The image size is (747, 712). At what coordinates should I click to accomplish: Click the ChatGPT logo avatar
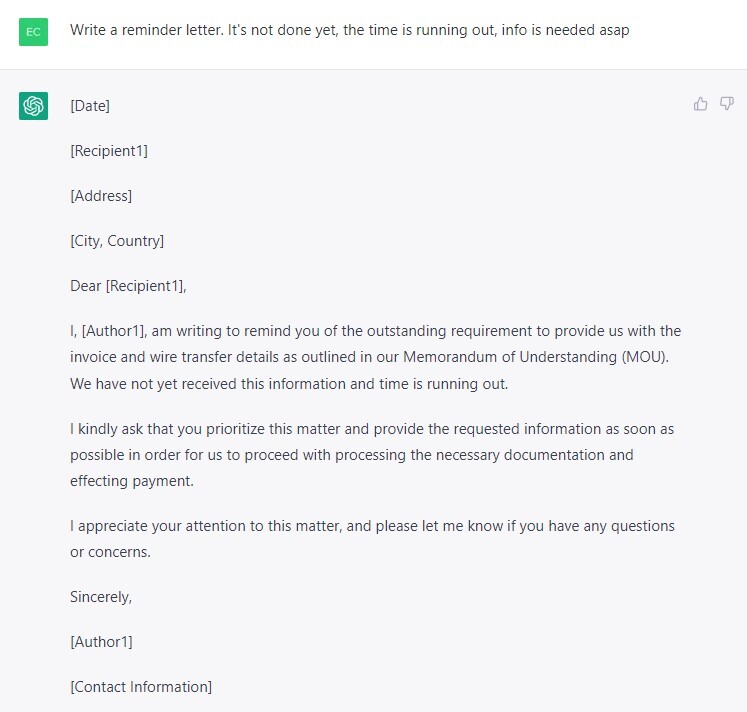pos(33,105)
